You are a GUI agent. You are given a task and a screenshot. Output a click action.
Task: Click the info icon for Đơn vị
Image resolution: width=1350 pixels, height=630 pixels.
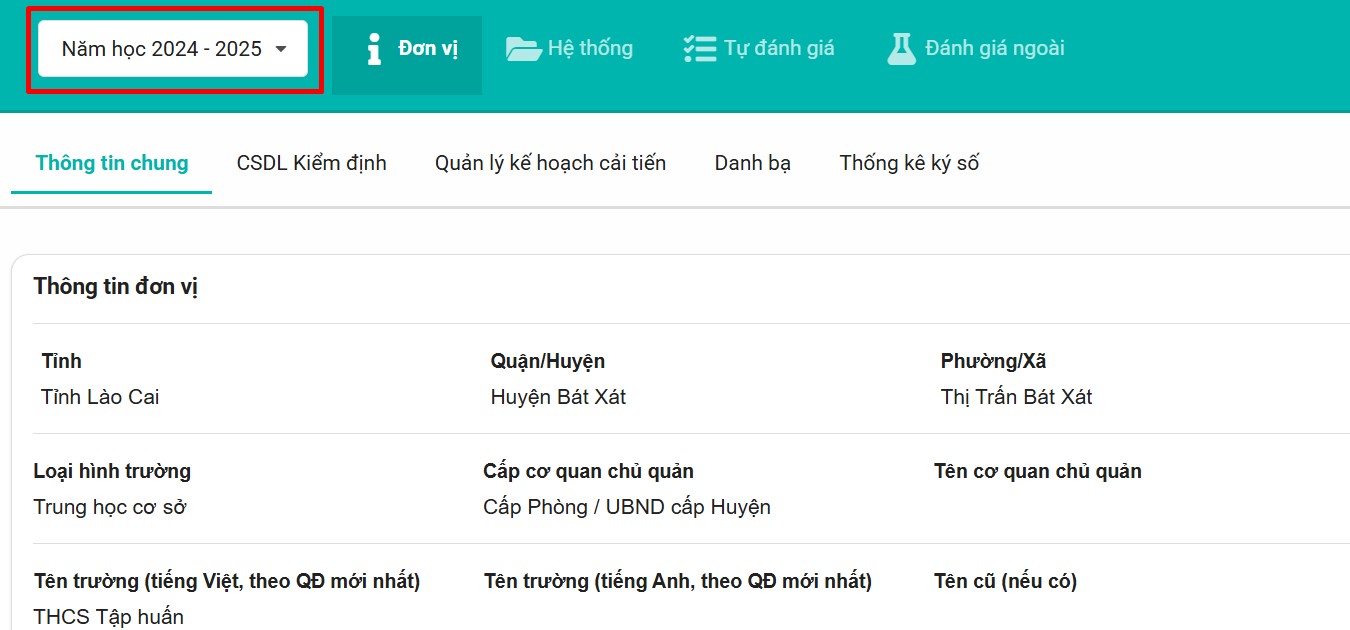tap(374, 49)
